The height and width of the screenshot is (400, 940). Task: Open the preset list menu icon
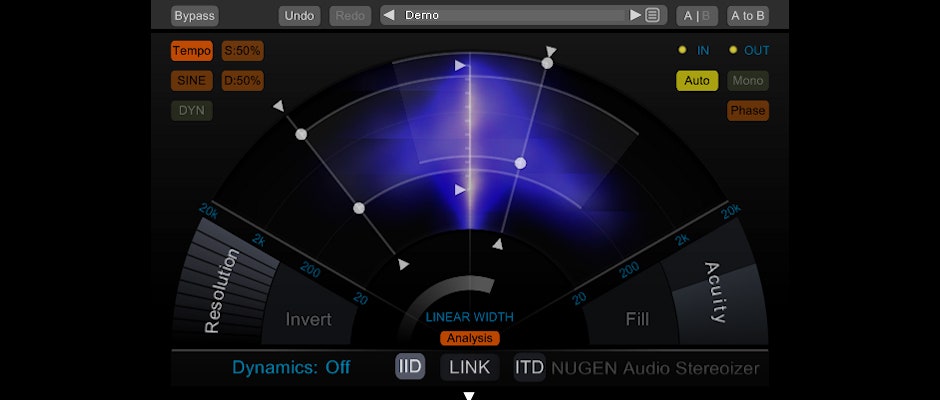(x=652, y=15)
